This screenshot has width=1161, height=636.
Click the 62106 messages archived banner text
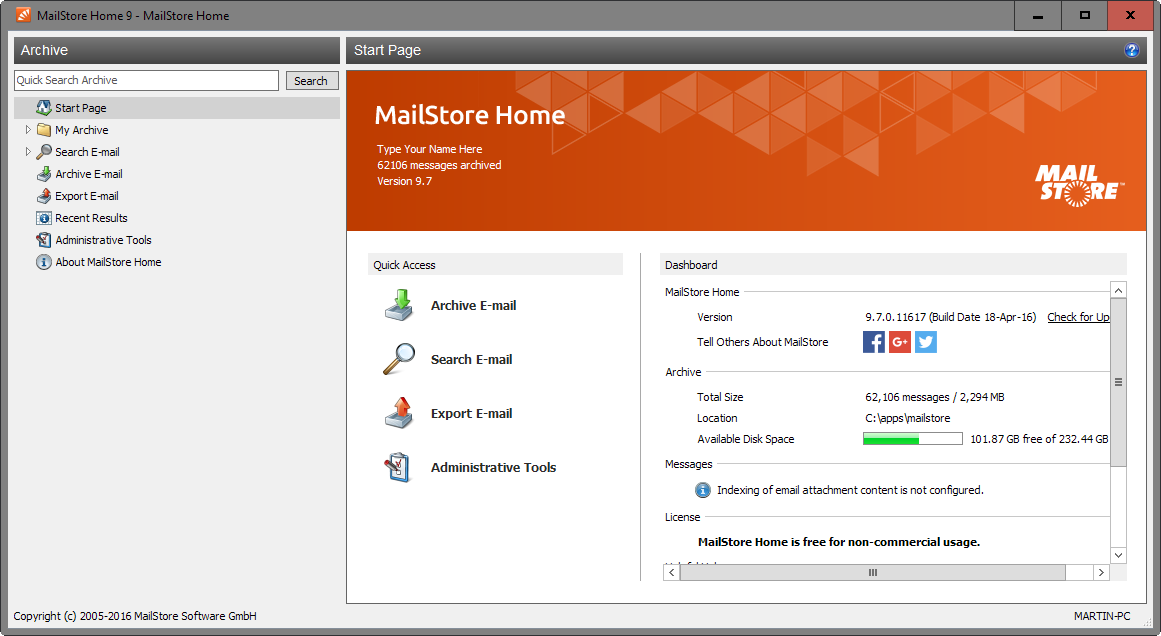(x=439, y=165)
